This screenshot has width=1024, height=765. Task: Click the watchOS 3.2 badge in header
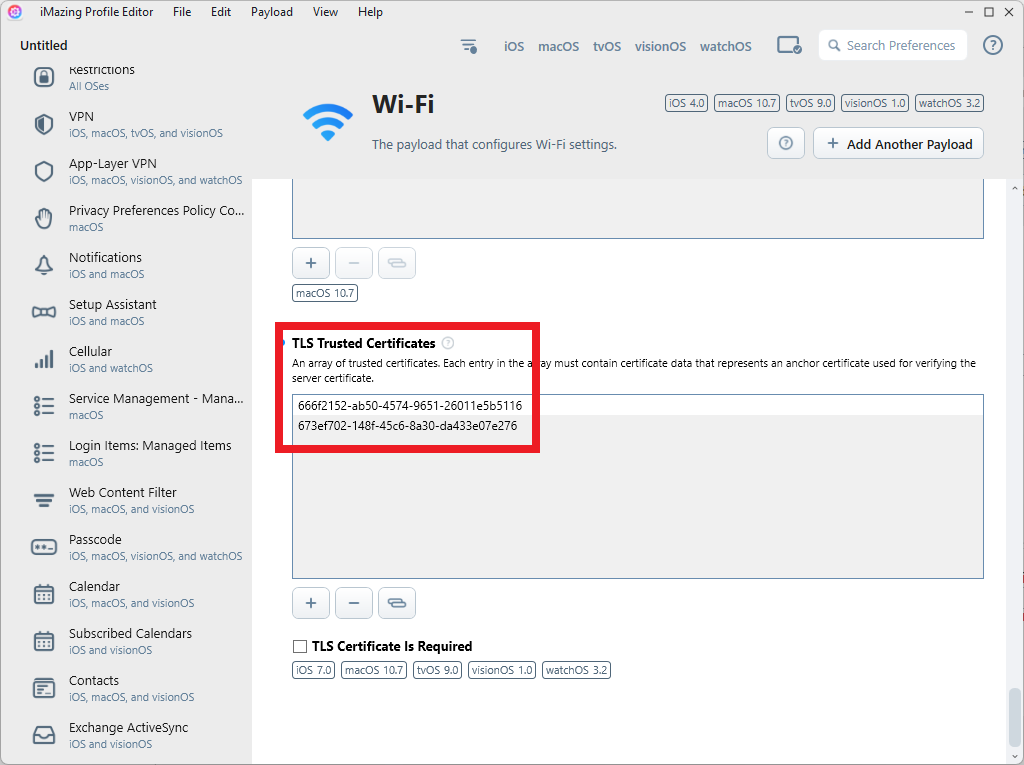click(950, 103)
